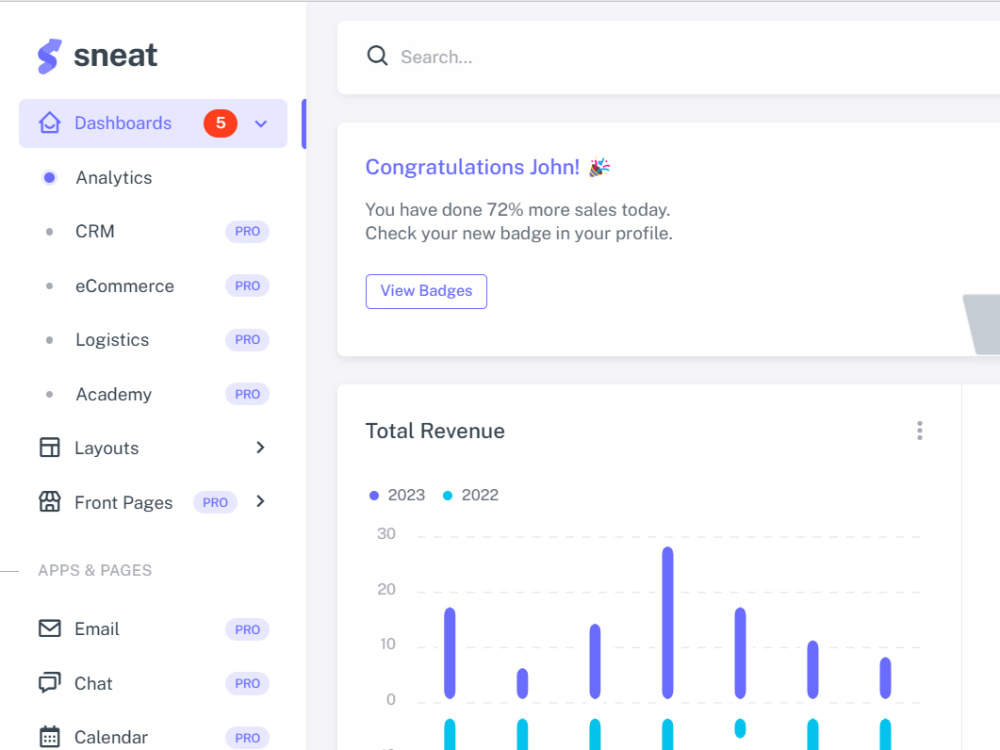Click the APPS & PAGES section header
1000x750 pixels.
point(95,570)
